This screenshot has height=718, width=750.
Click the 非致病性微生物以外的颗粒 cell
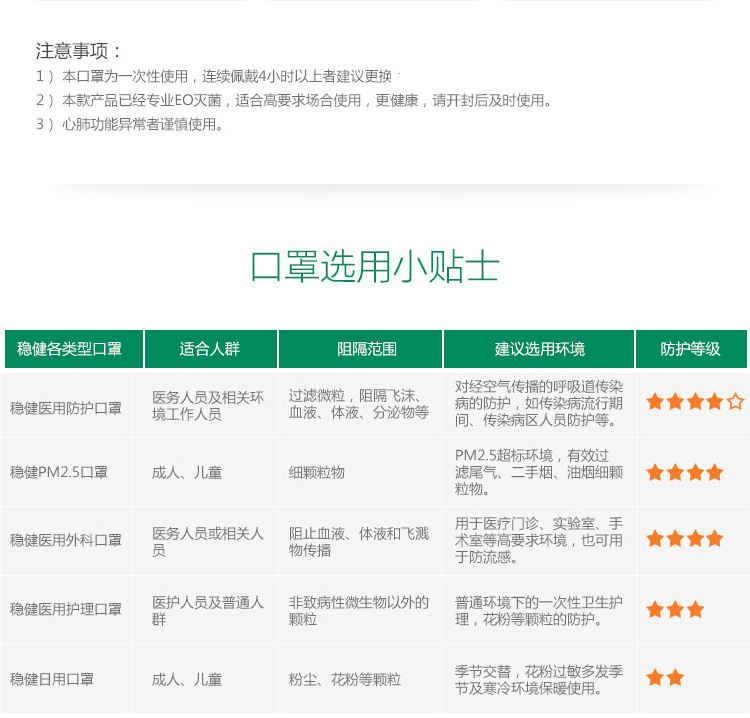(359, 610)
